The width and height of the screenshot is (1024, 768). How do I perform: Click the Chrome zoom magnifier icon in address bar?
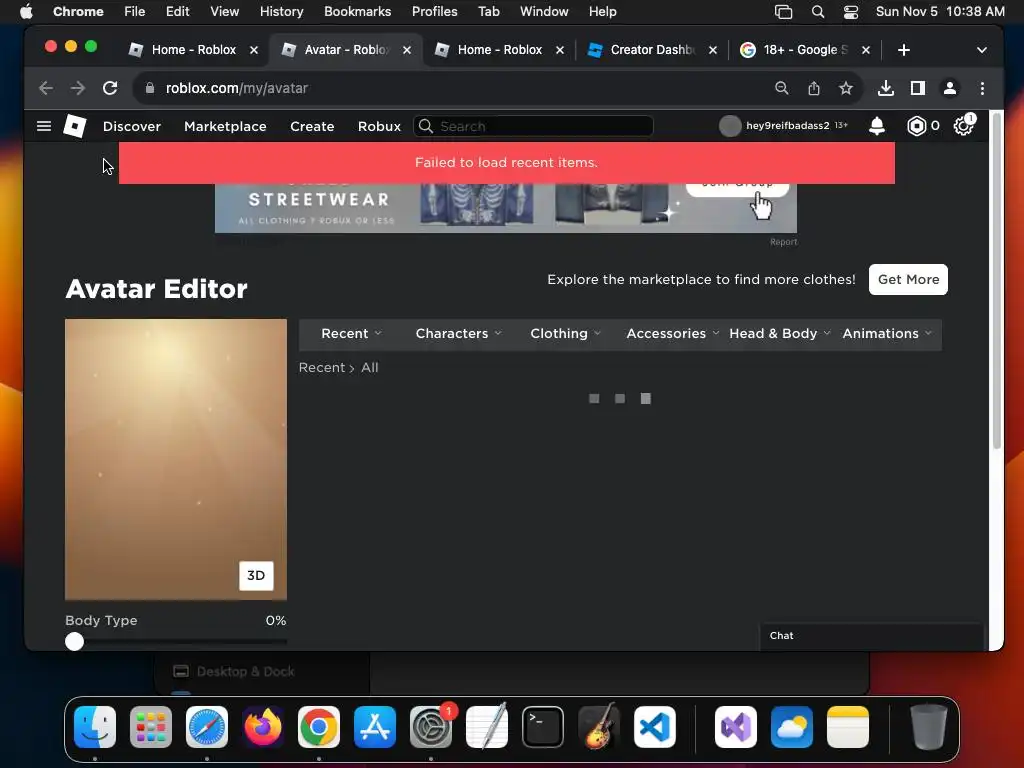pyautogui.click(x=781, y=88)
